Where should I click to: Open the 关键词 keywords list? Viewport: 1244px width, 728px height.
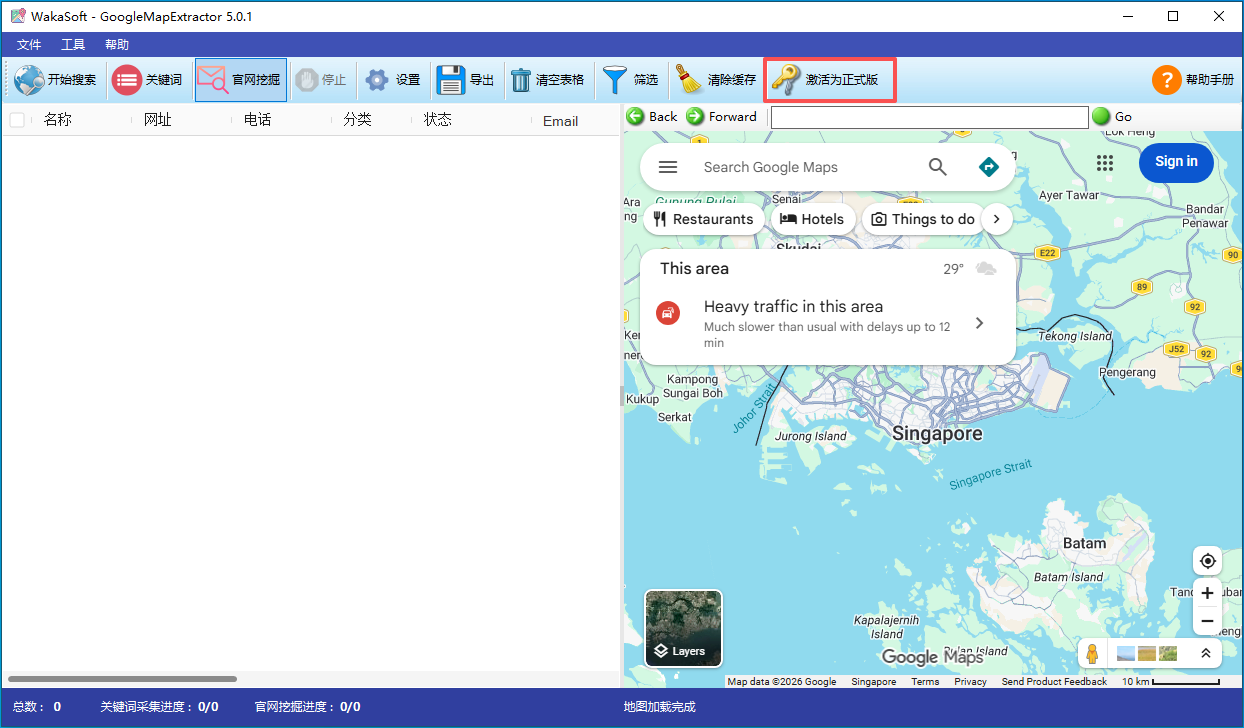click(147, 80)
